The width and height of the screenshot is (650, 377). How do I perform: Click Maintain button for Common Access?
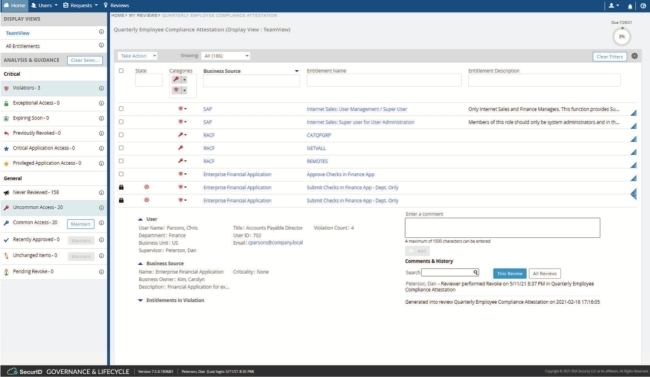[80, 224]
